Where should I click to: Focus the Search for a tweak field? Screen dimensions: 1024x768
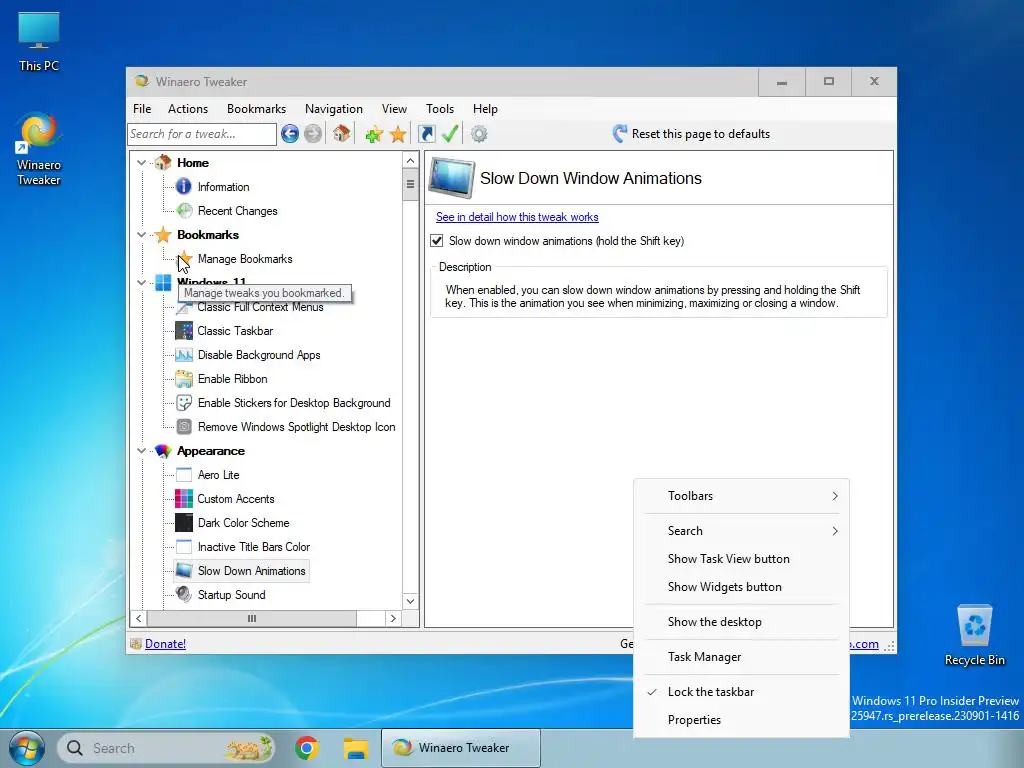pyautogui.click(x=202, y=134)
